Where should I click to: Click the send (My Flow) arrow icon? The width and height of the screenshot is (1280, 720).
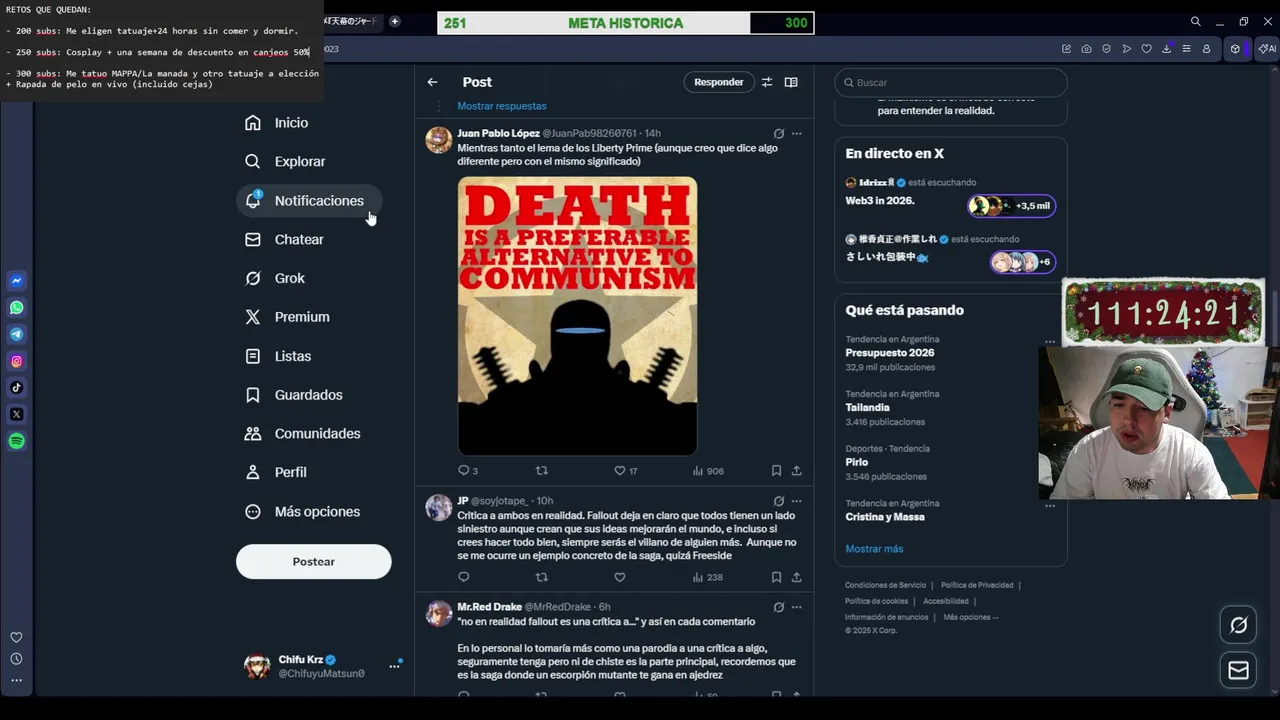(x=1126, y=49)
